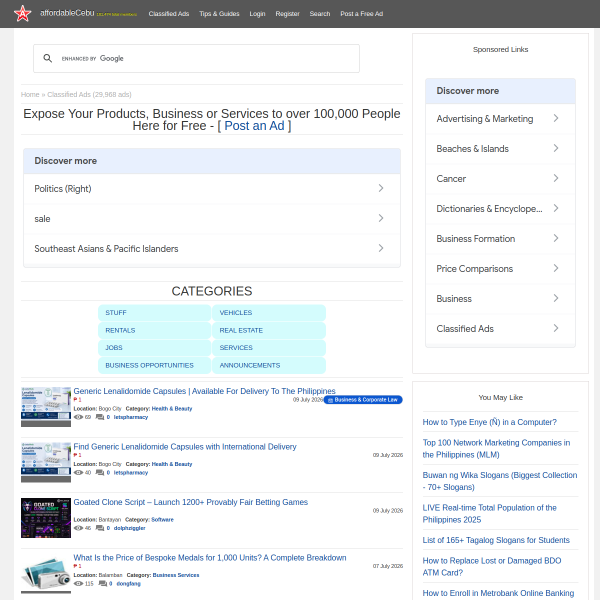Click the peso price icon on Bespoke Medals ad
Viewport: 600px width, 600px height.
pyautogui.click(x=77, y=566)
